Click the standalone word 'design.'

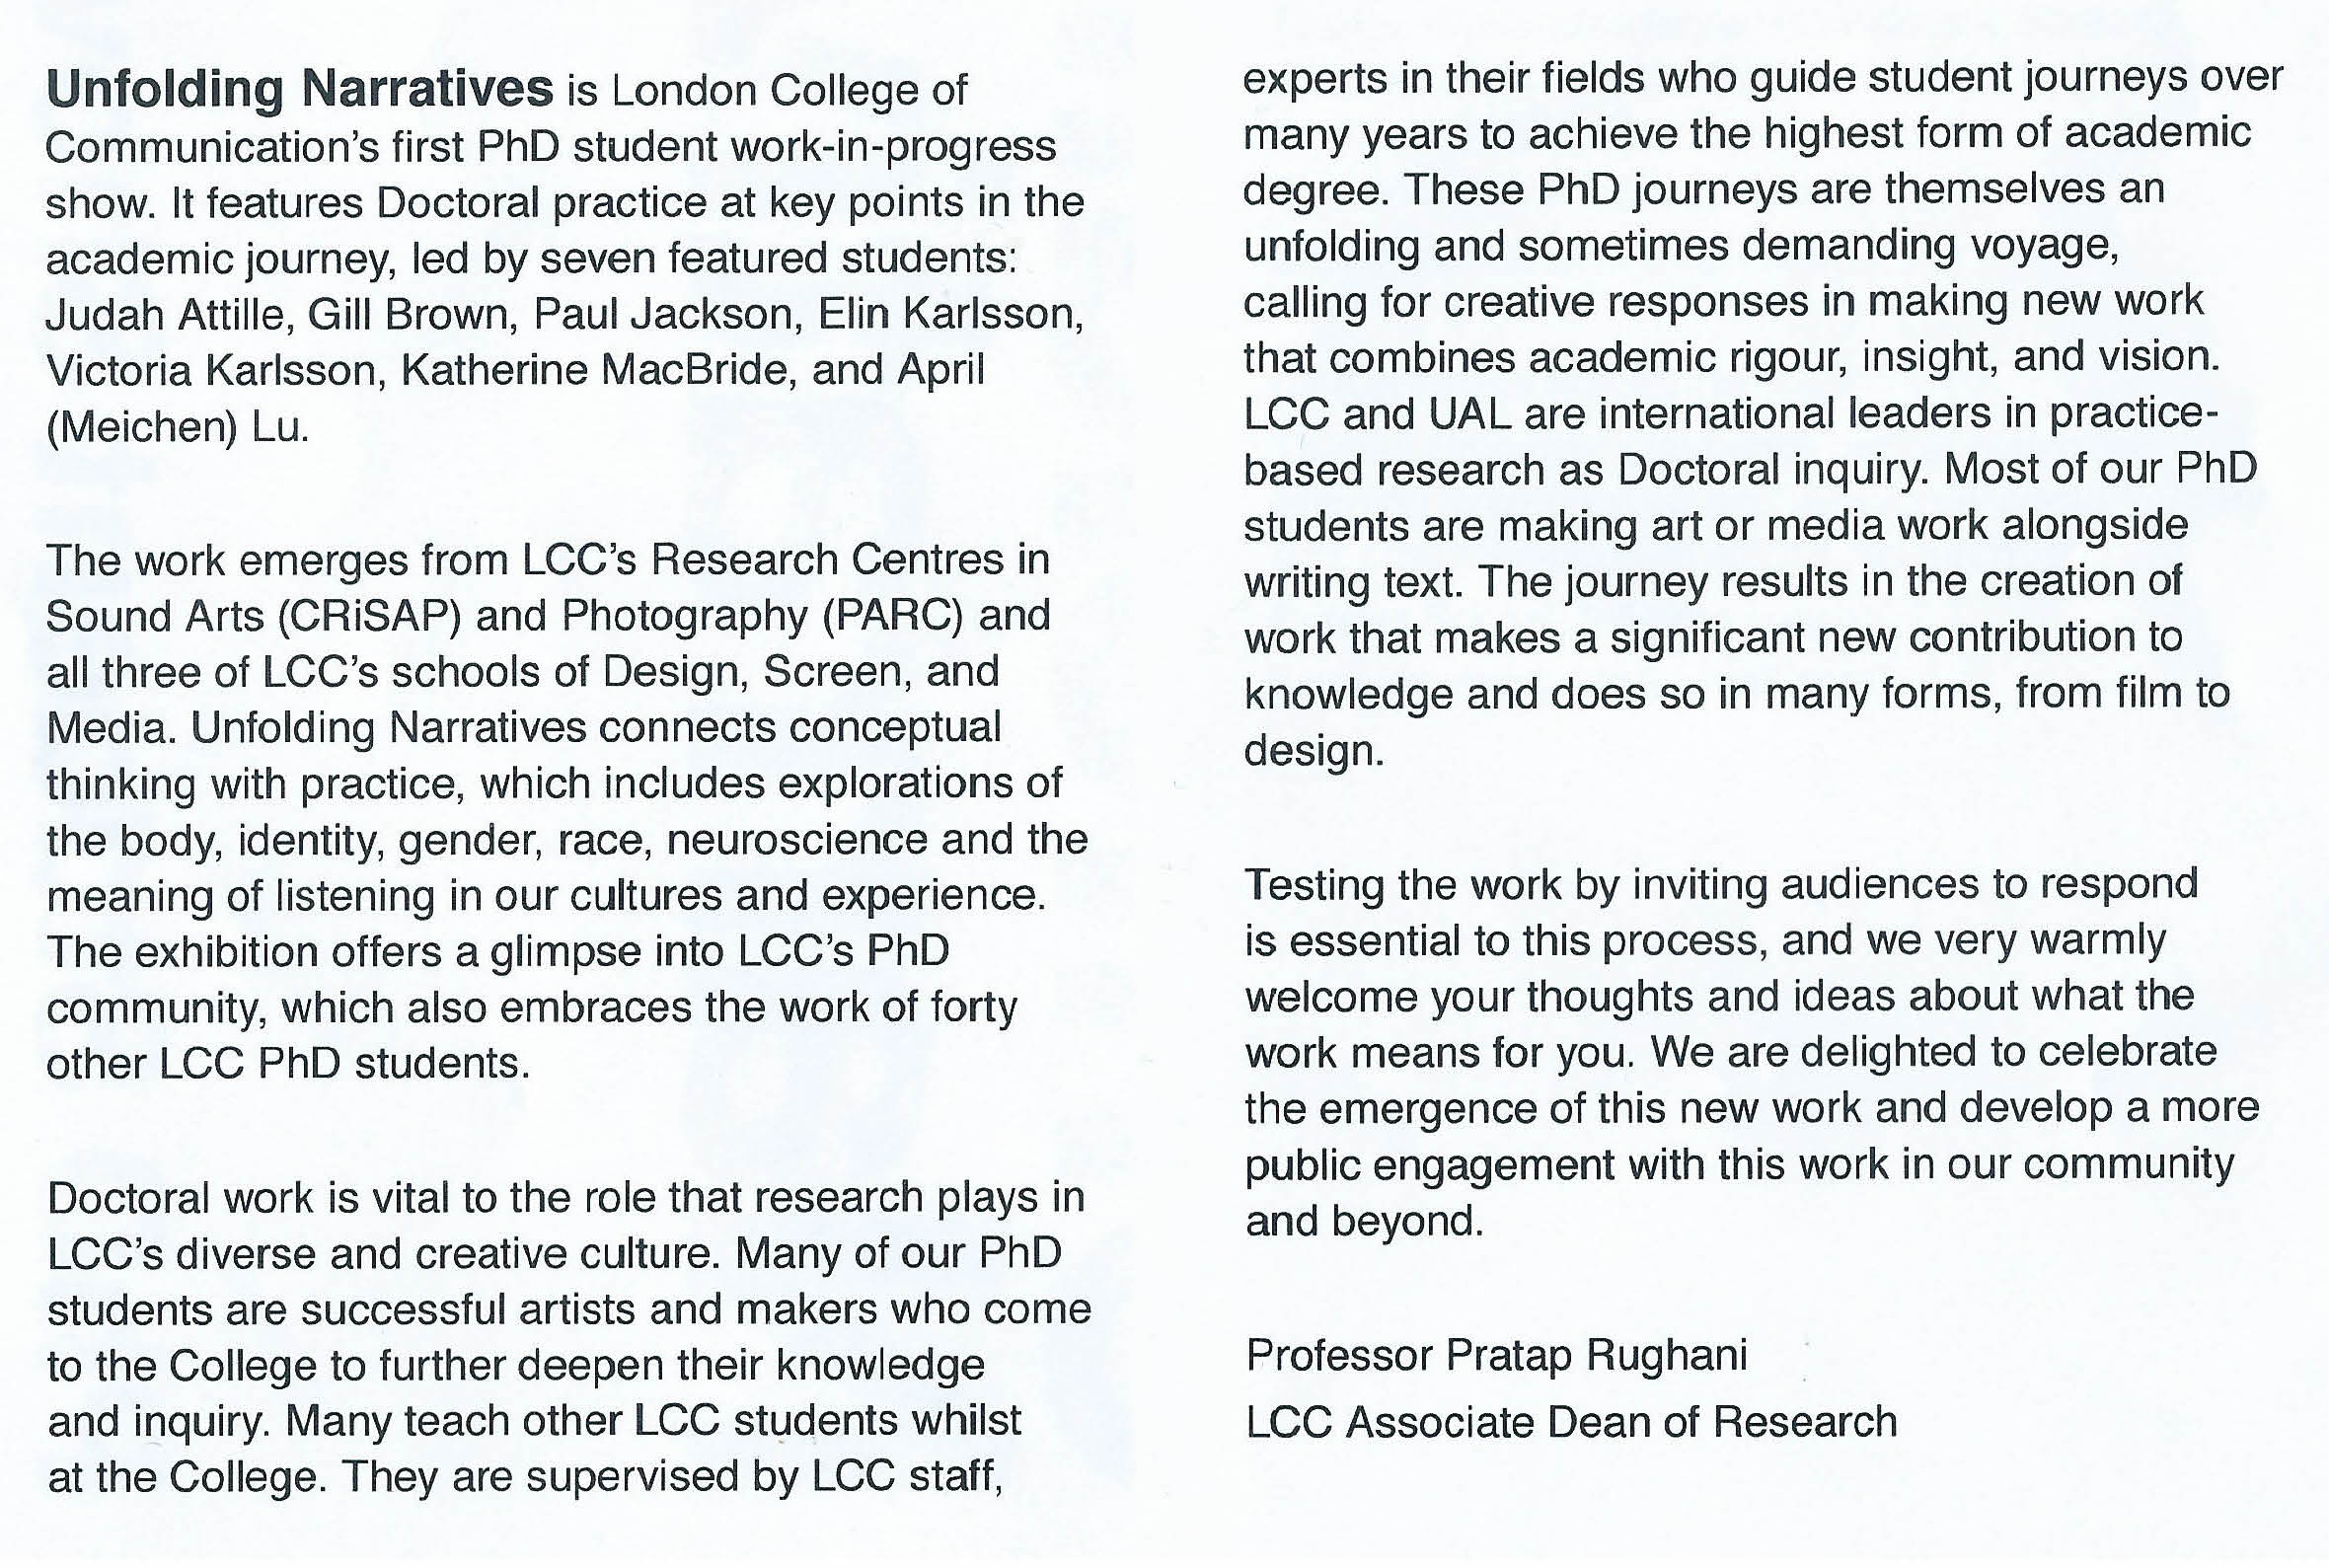(1313, 751)
